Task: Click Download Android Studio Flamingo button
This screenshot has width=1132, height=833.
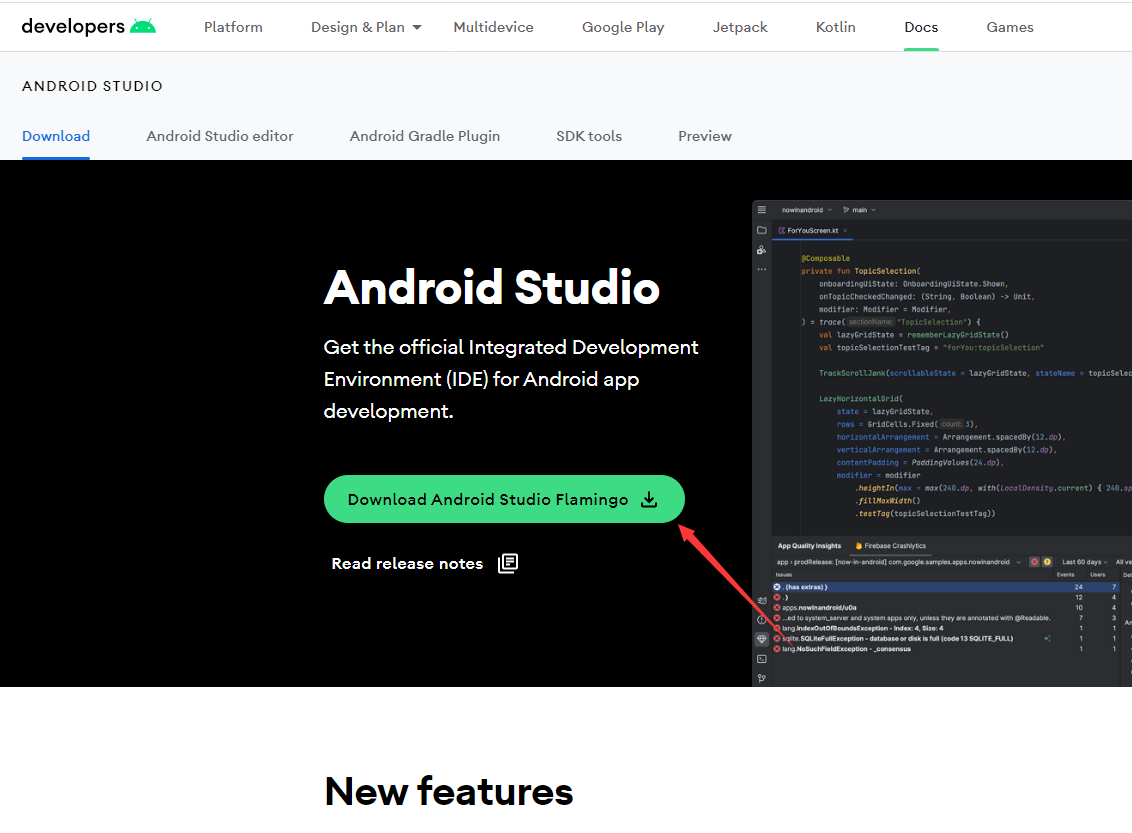Action: pyautogui.click(x=504, y=499)
